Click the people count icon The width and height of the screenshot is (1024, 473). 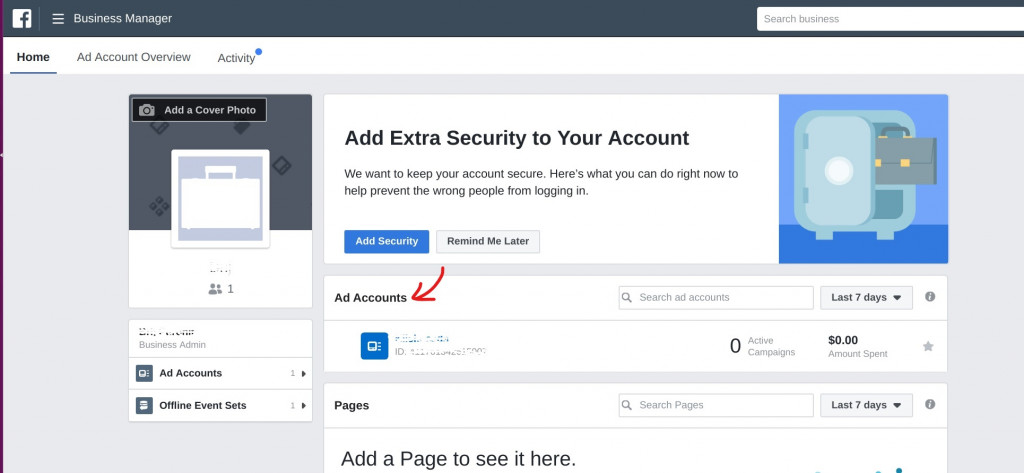point(215,289)
